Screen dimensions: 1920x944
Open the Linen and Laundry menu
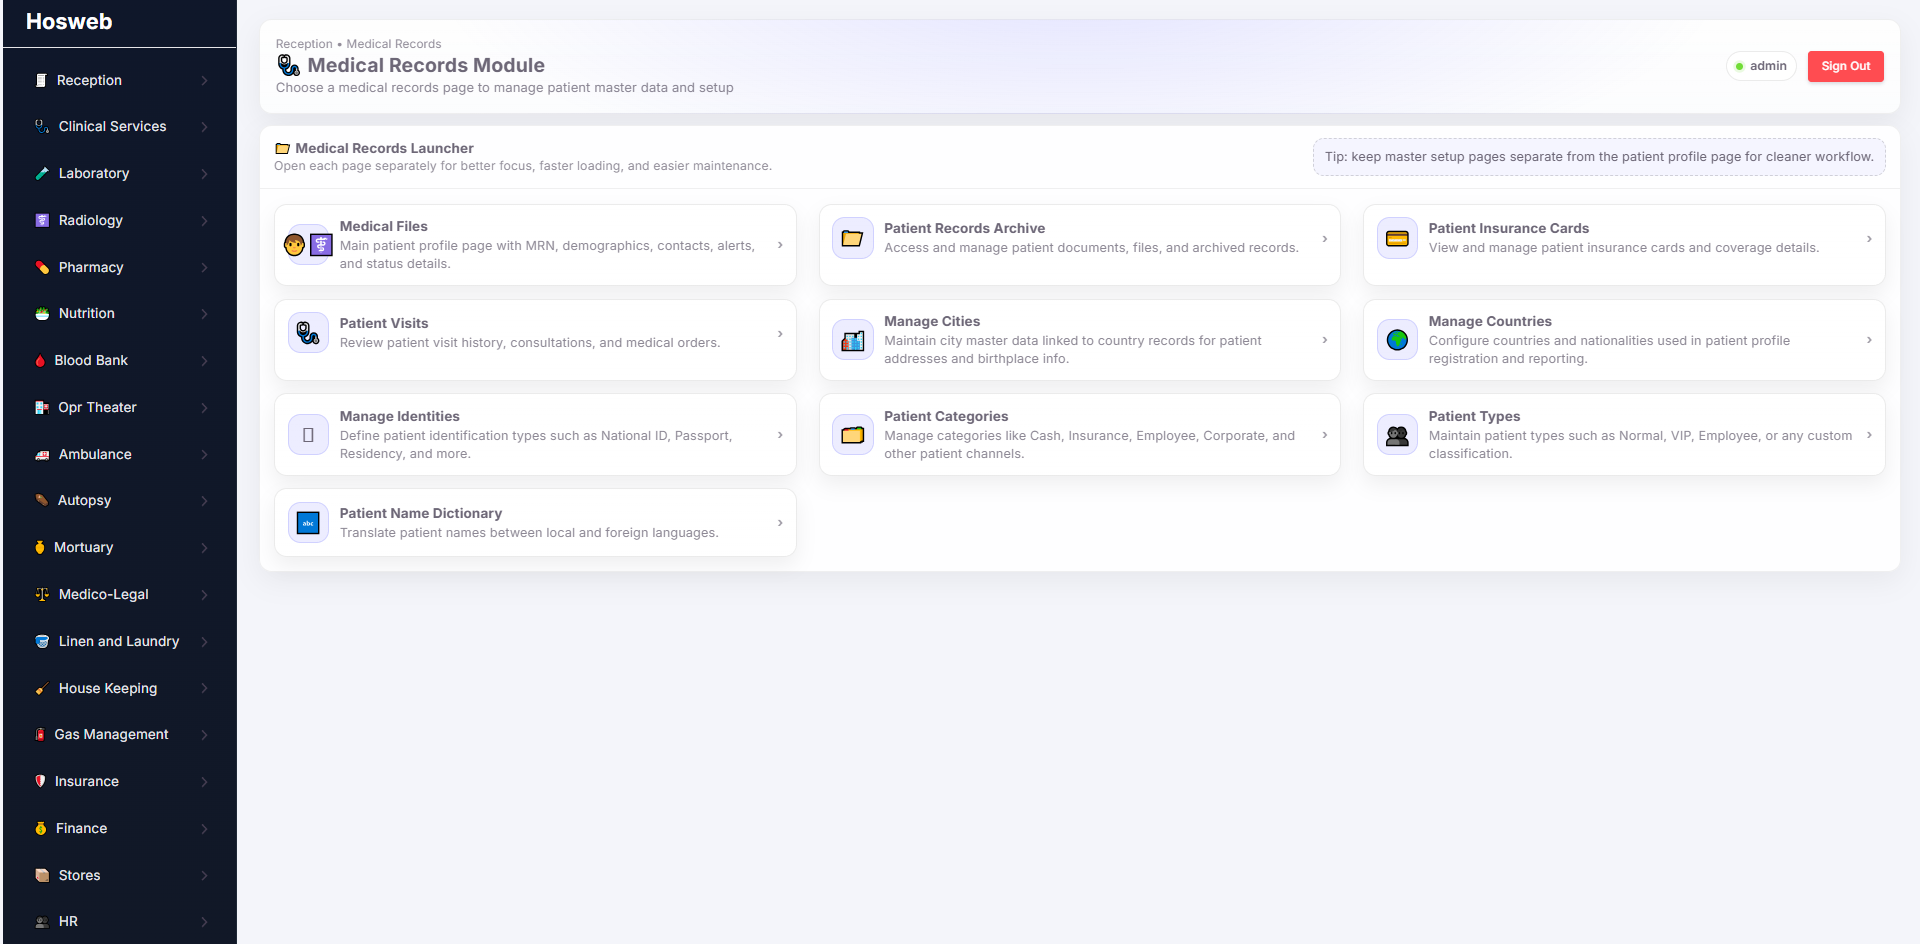120,641
